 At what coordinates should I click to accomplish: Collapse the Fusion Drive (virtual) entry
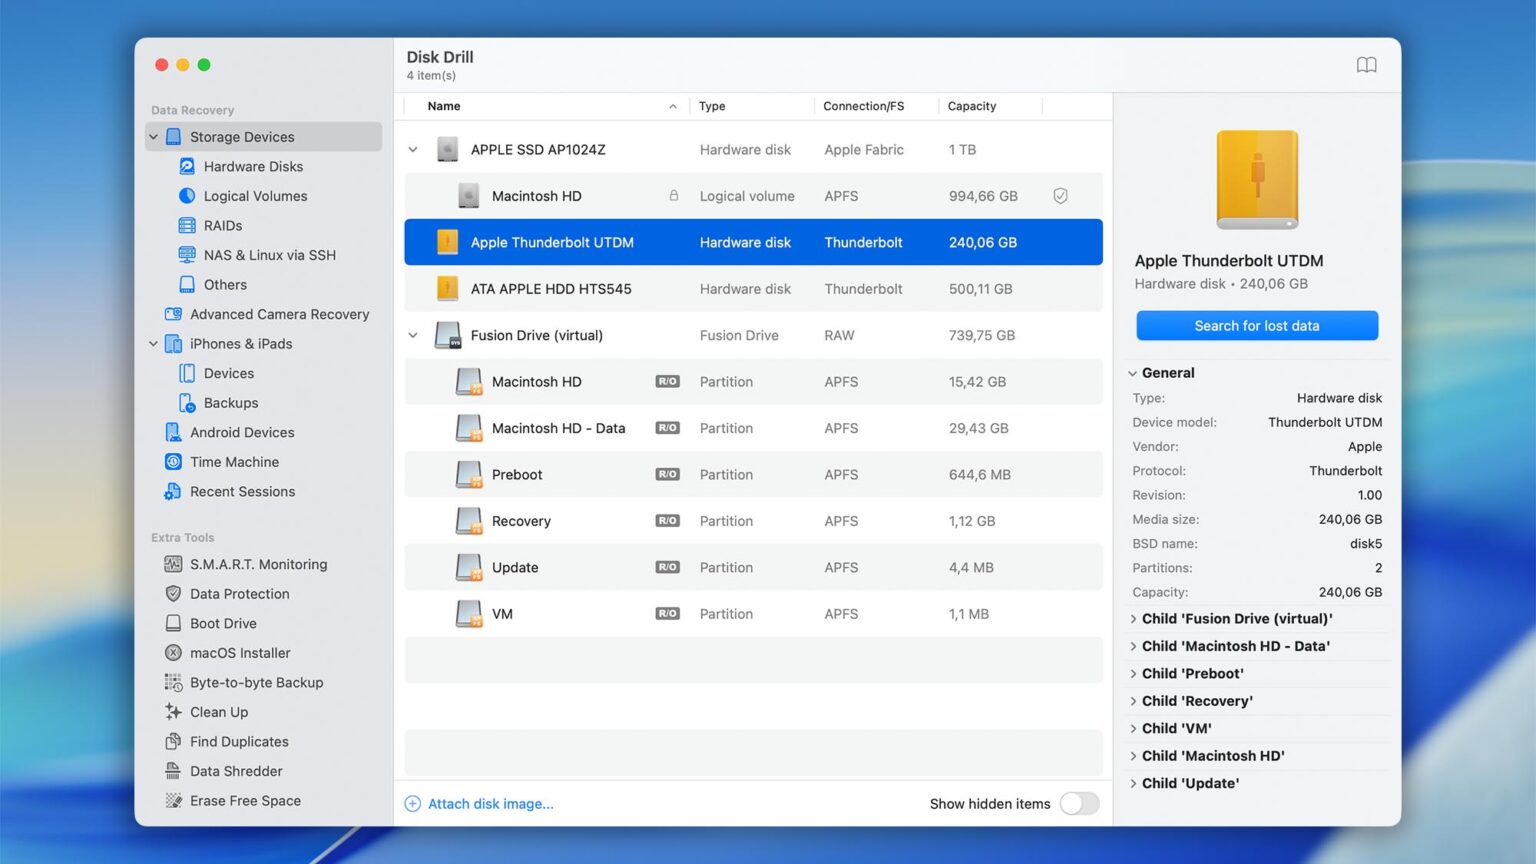point(413,335)
